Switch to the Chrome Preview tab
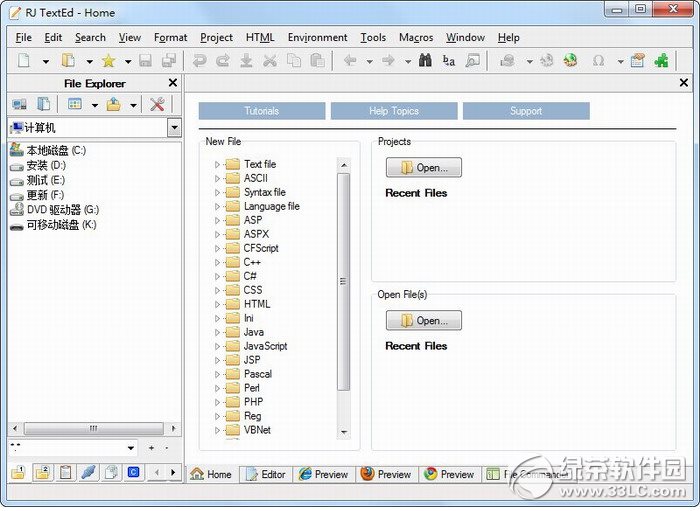This screenshot has width=700, height=511. tap(450, 474)
